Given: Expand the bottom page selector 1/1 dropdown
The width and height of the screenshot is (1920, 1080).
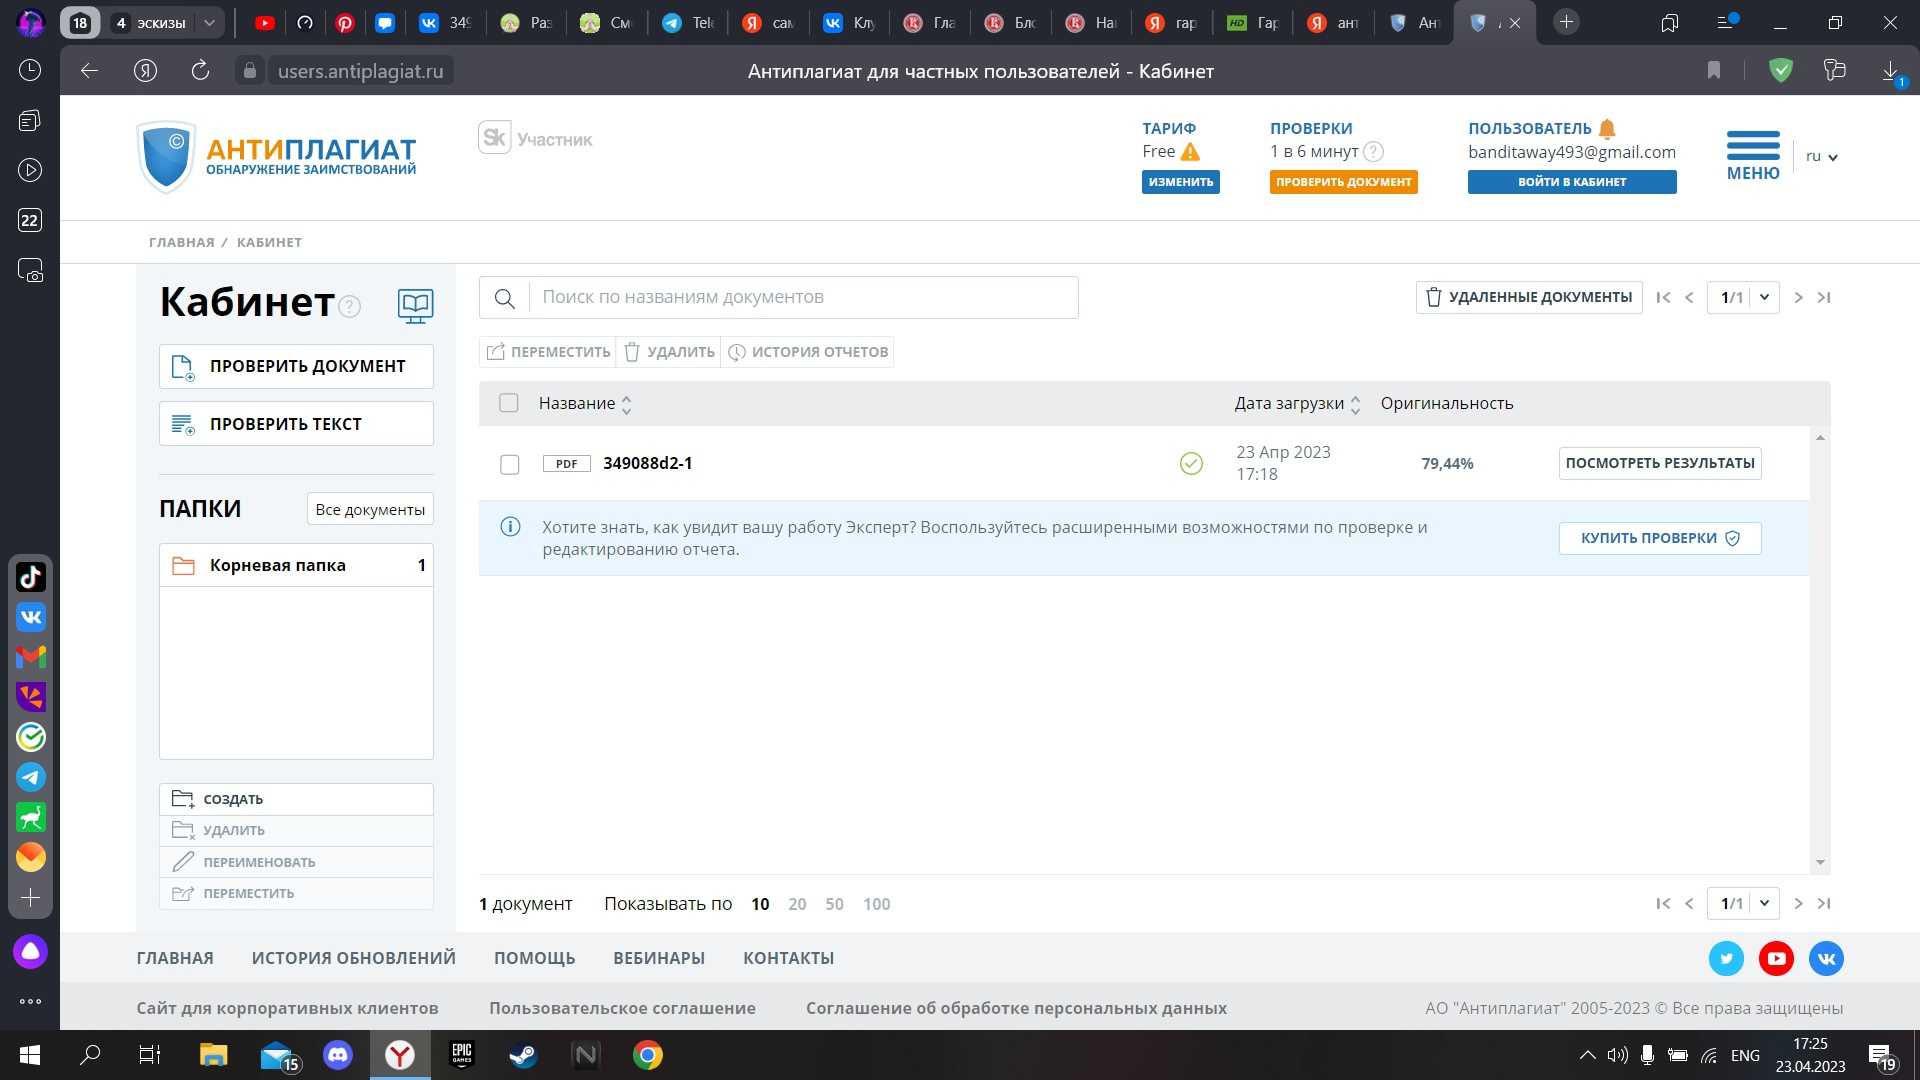Looking at the screenshot, I should (x=1764, y=903).
